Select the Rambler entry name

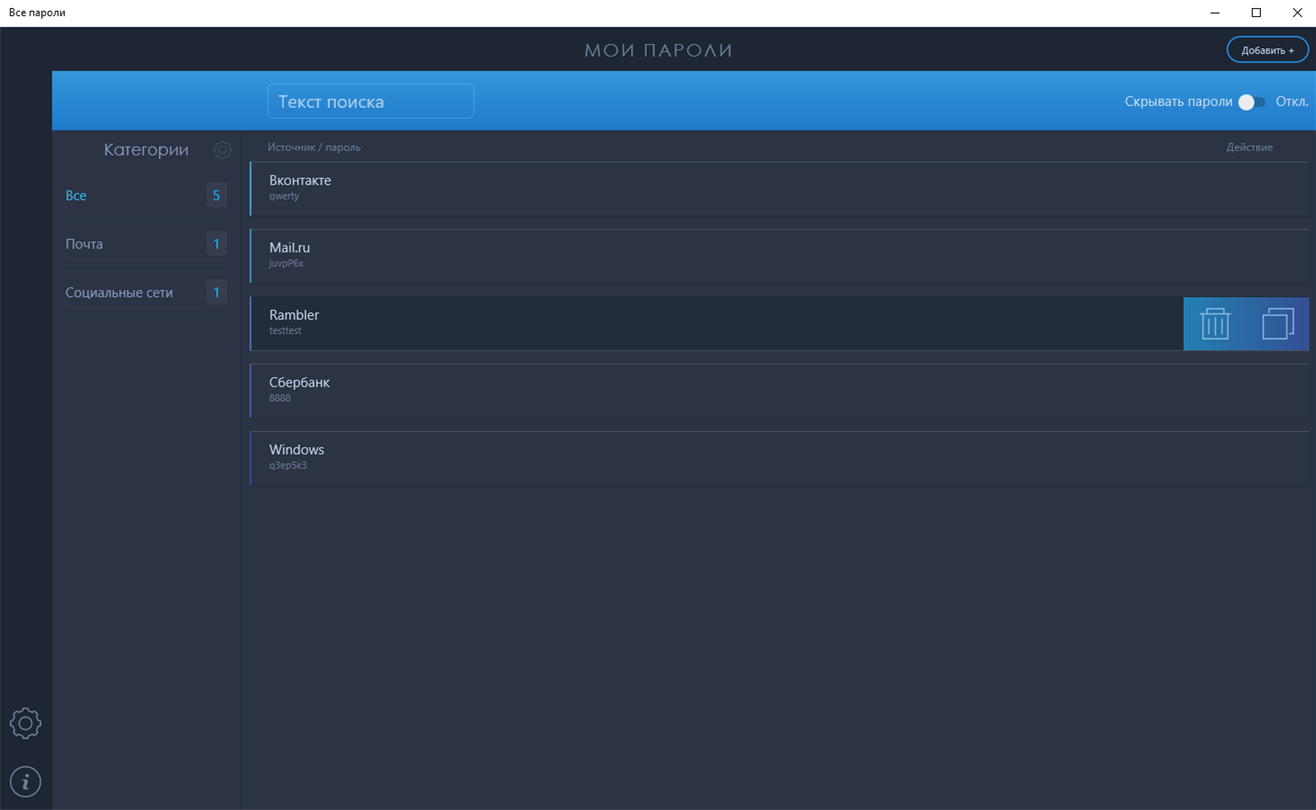(294, 315)
